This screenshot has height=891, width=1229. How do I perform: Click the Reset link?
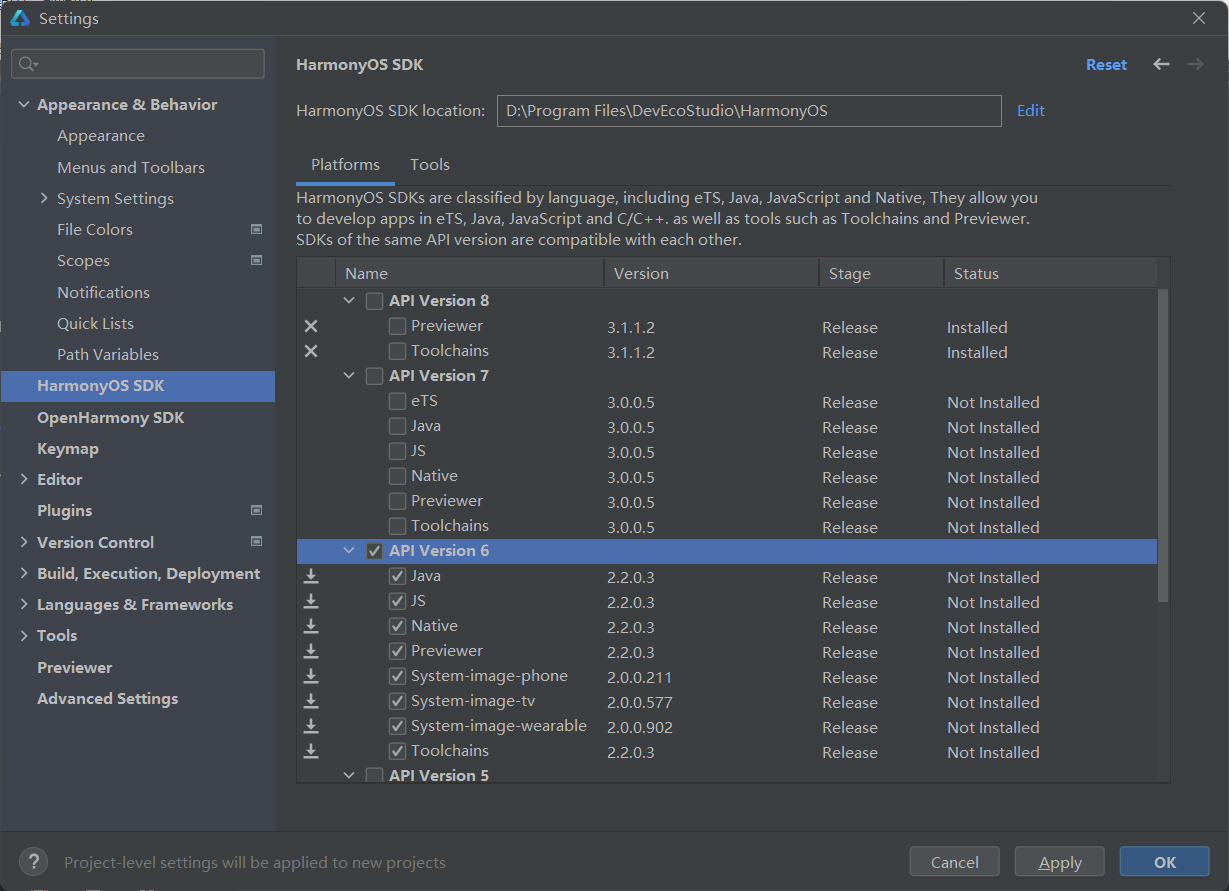[1106, 64]
